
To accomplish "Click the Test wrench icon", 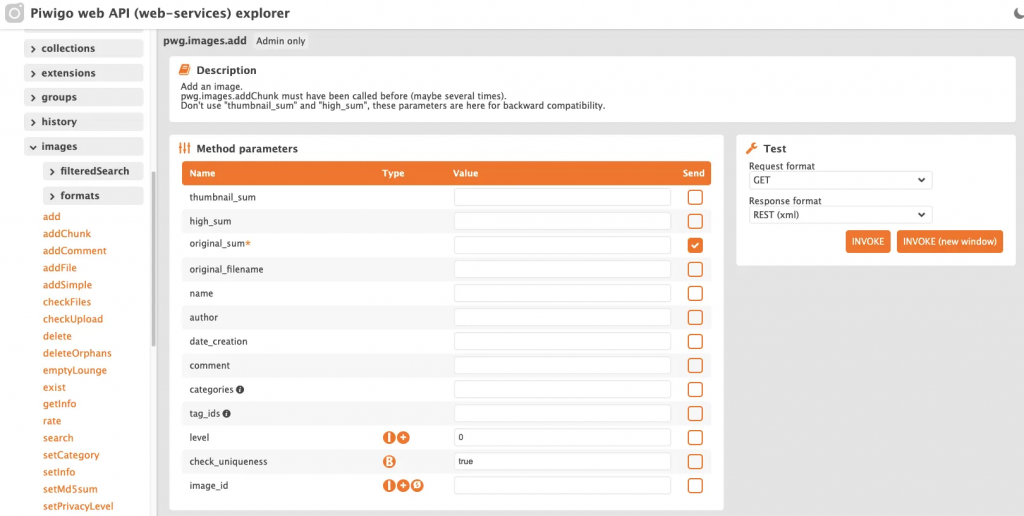I will 752,148.
